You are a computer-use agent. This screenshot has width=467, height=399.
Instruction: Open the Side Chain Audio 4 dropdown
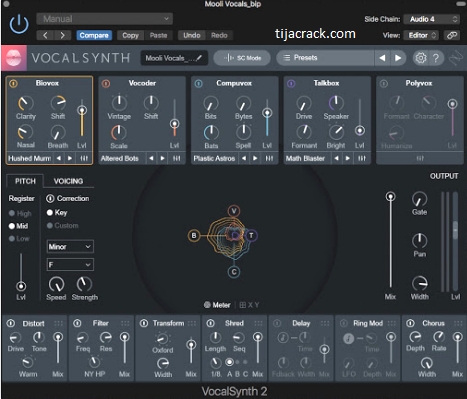click(432, 19)
